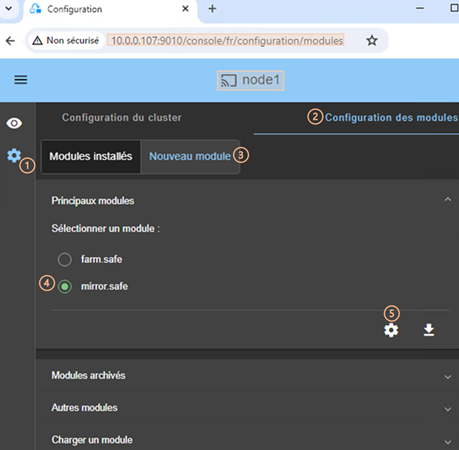Download selected module with download icon

tap(429, 330)
